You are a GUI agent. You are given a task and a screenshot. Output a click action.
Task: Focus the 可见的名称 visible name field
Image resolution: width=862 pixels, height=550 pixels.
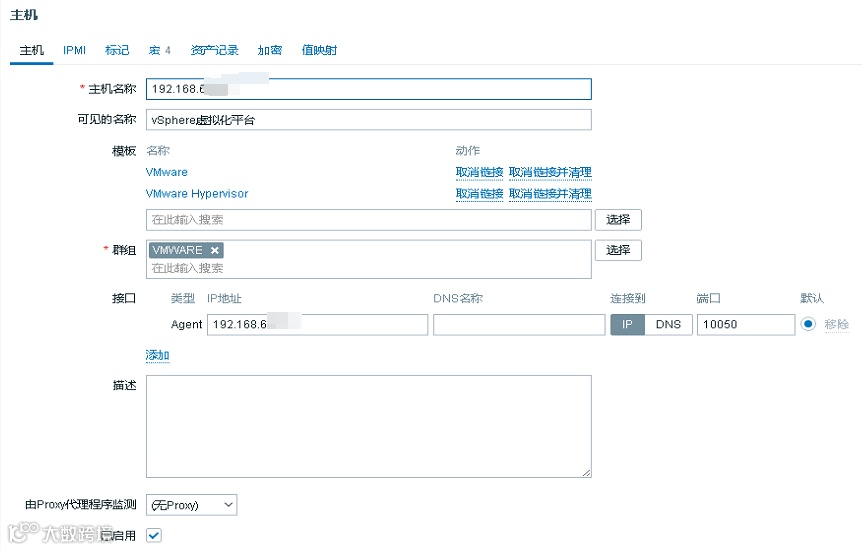tap(369, 120)
